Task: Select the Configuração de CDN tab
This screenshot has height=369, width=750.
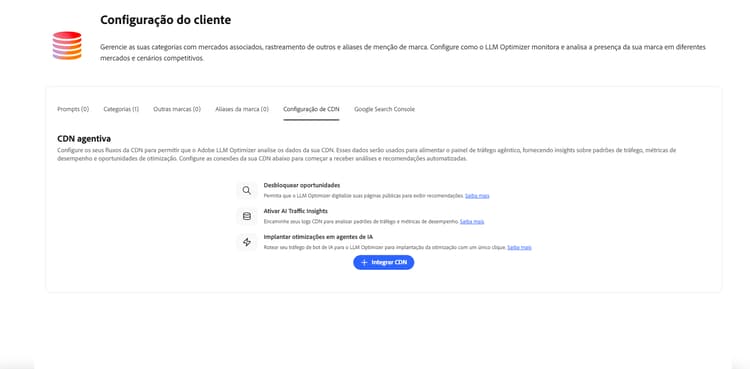Action: (x=311, y=109)
